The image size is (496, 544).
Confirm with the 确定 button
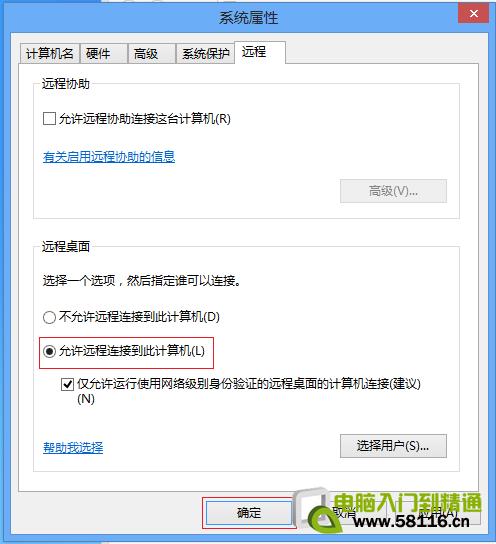coord(249,513)
